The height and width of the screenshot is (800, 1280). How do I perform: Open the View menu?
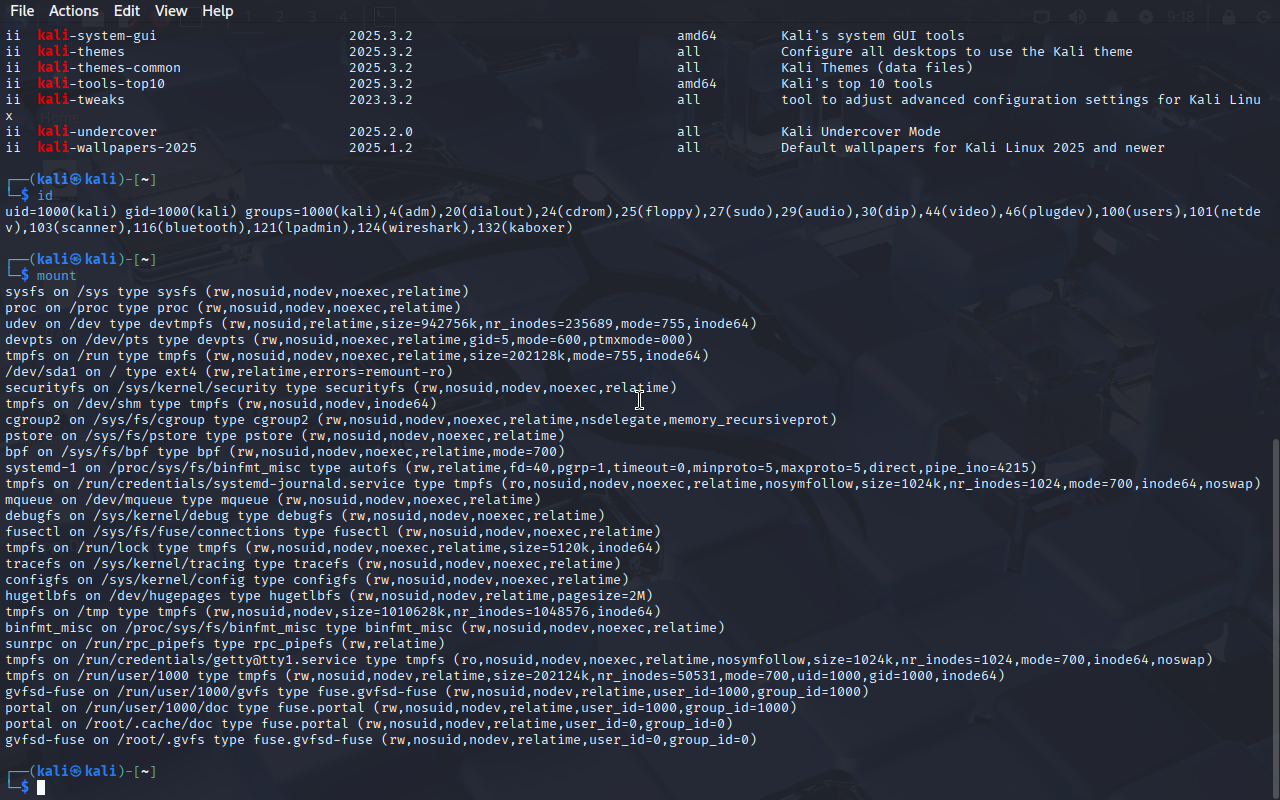tap(171, 11)
